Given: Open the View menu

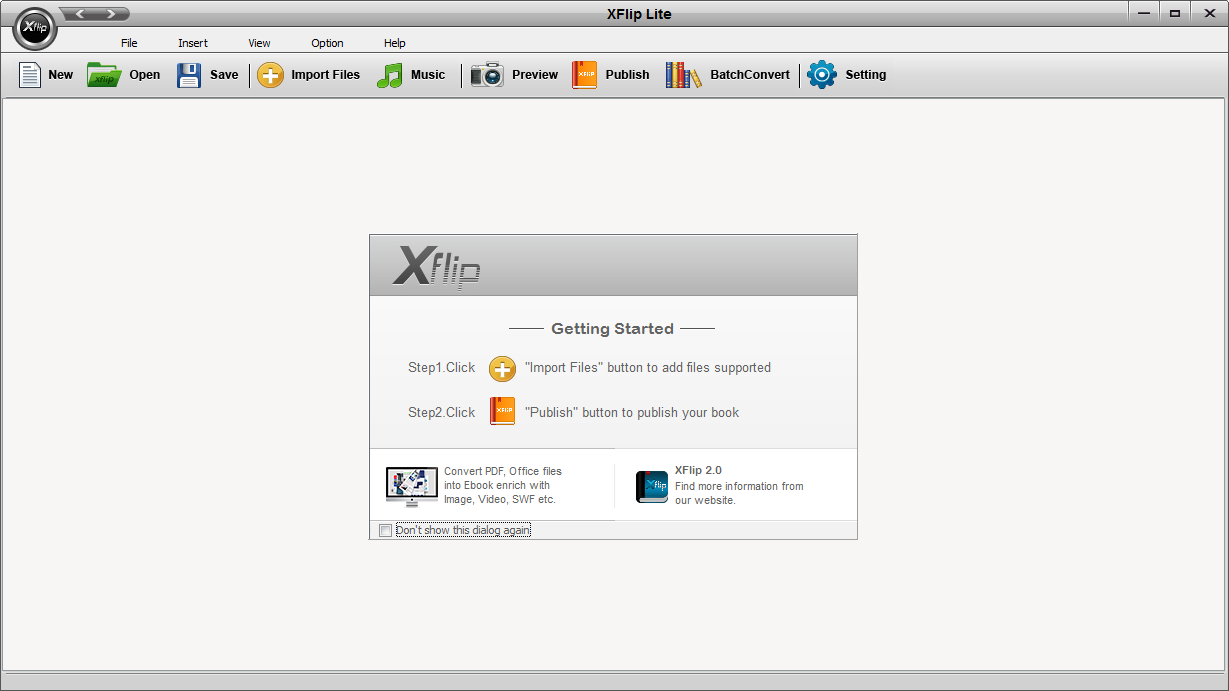Looking at the screenshot, I should tap(259, 43).
